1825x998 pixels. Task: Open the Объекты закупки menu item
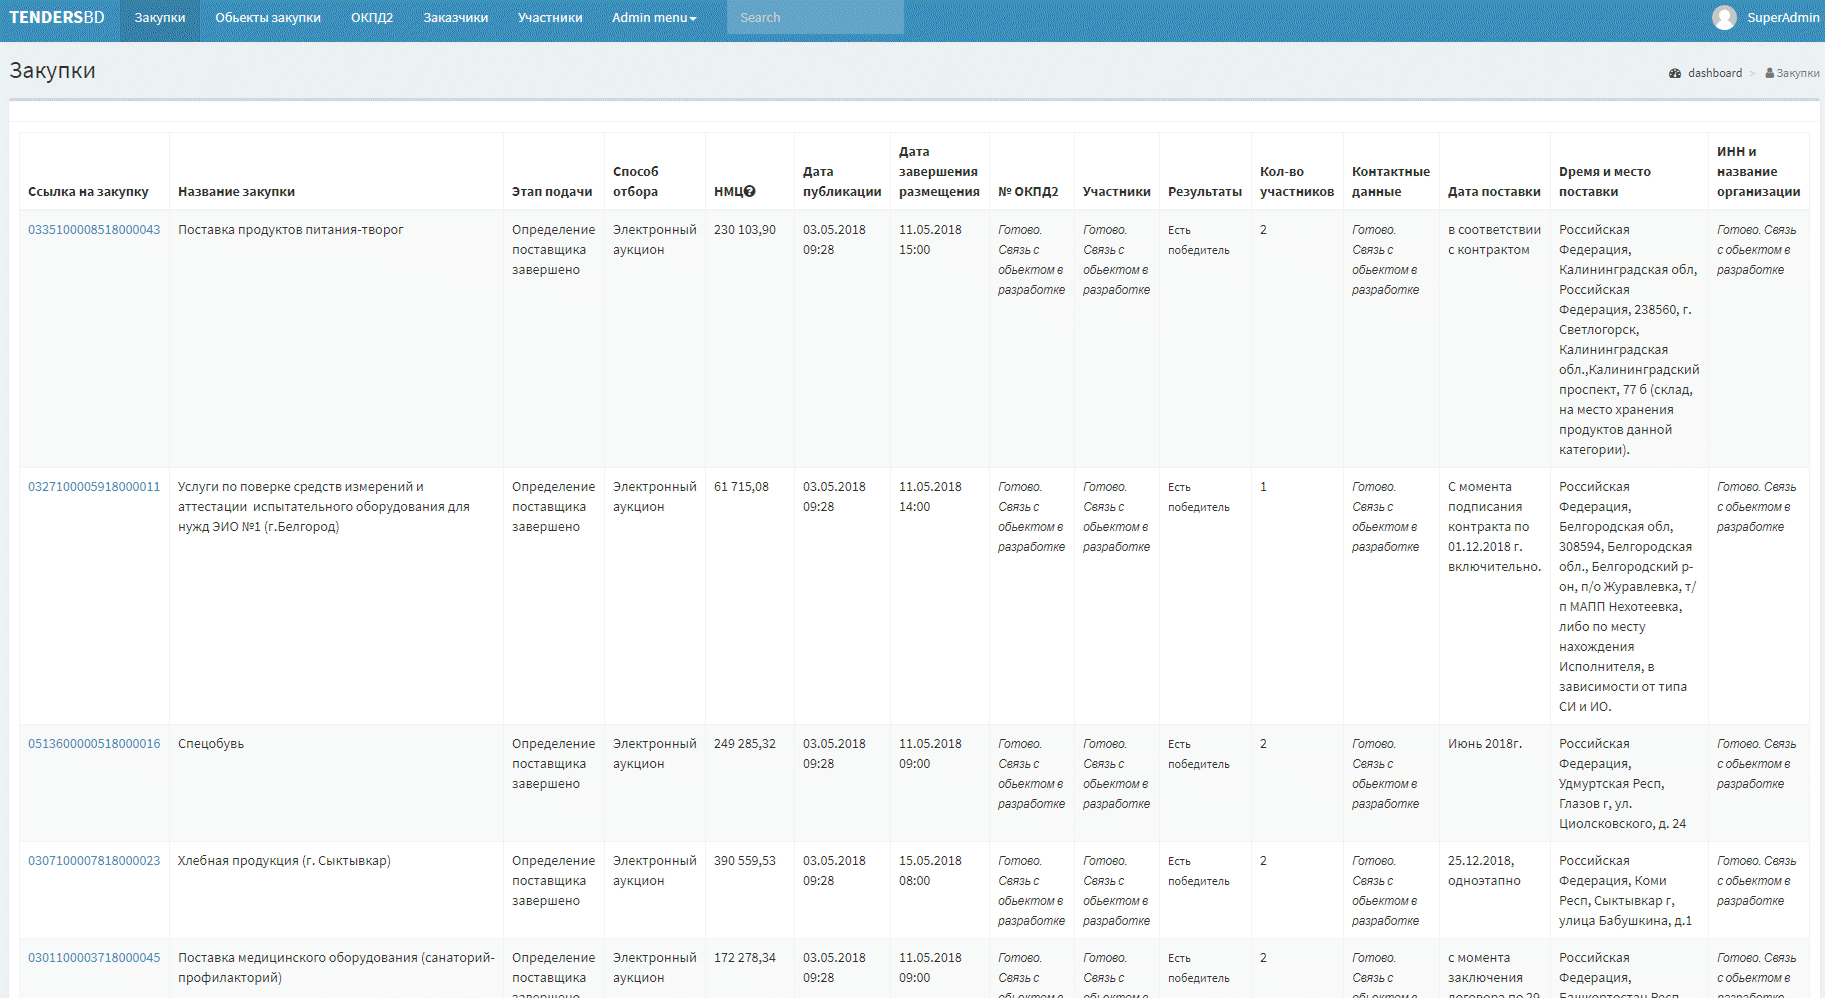[268, 18]
